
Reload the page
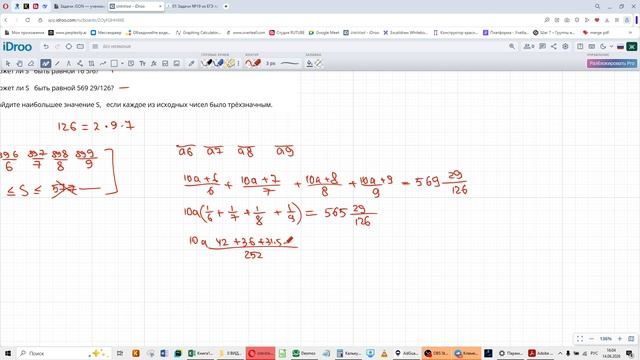pos(27,20)
